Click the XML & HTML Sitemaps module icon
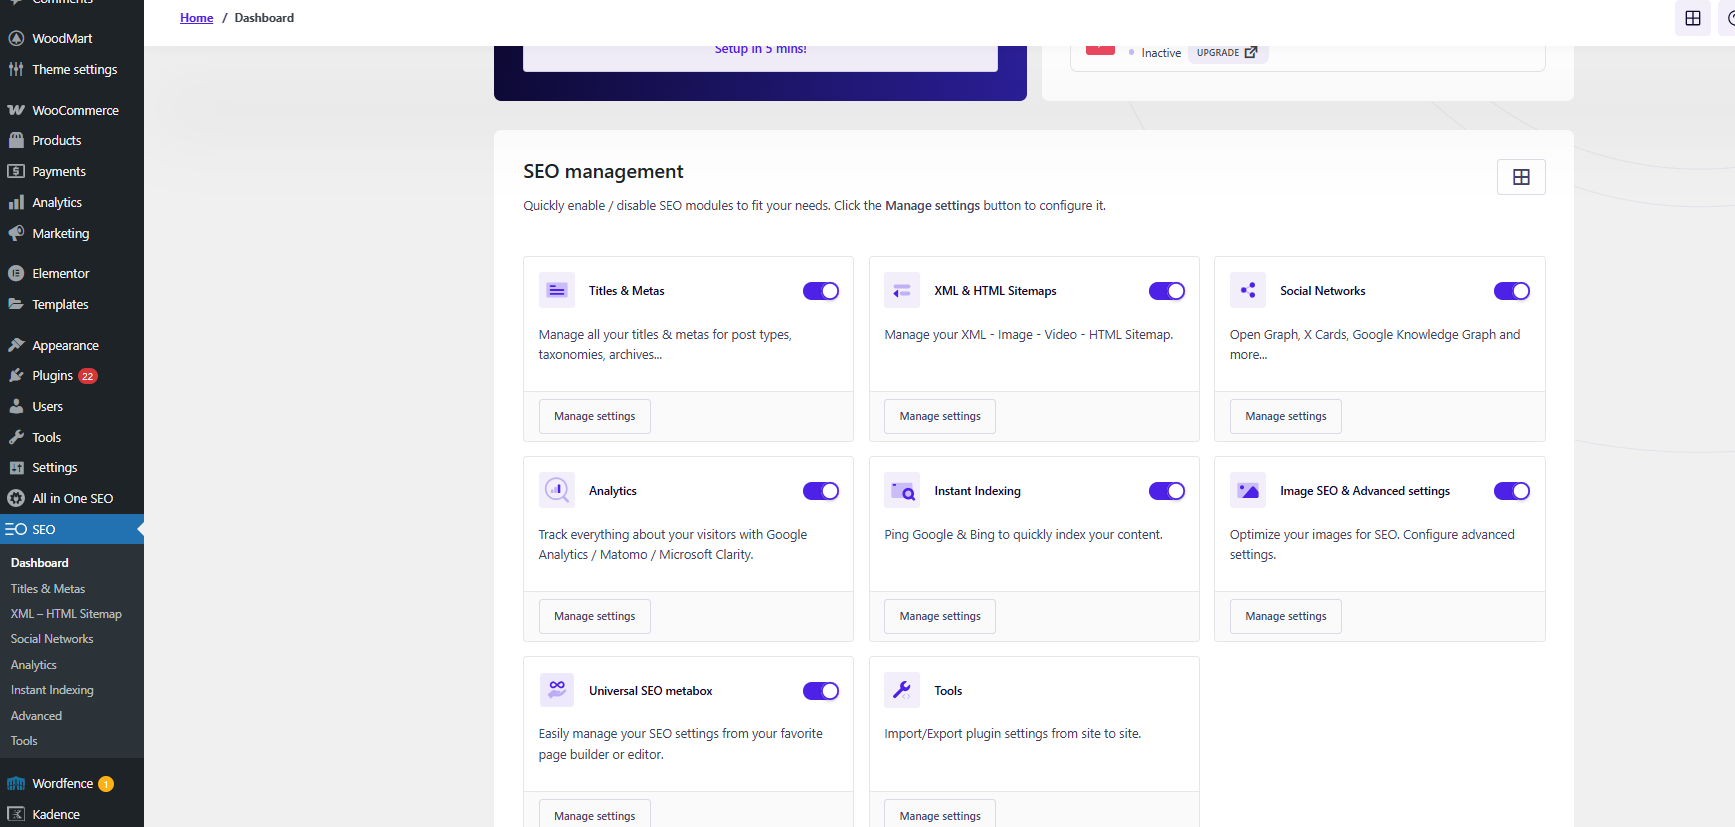The width and height of the screenshot is (1735, 827). point(901,291)
